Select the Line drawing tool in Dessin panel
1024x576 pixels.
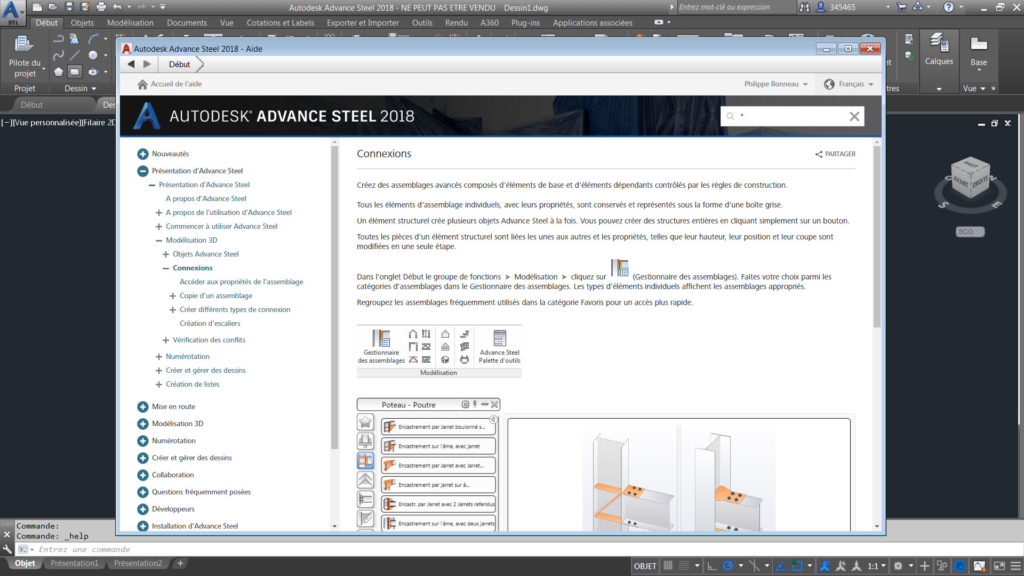(x=75, y=56)
